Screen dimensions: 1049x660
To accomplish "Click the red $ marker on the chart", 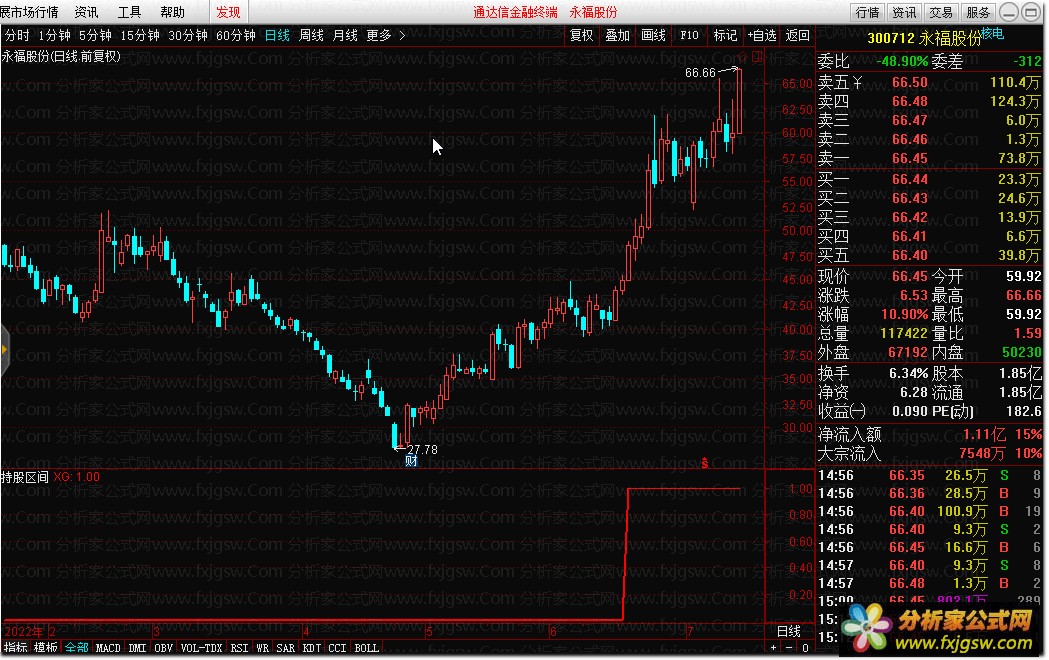I will tap(704, 463).
